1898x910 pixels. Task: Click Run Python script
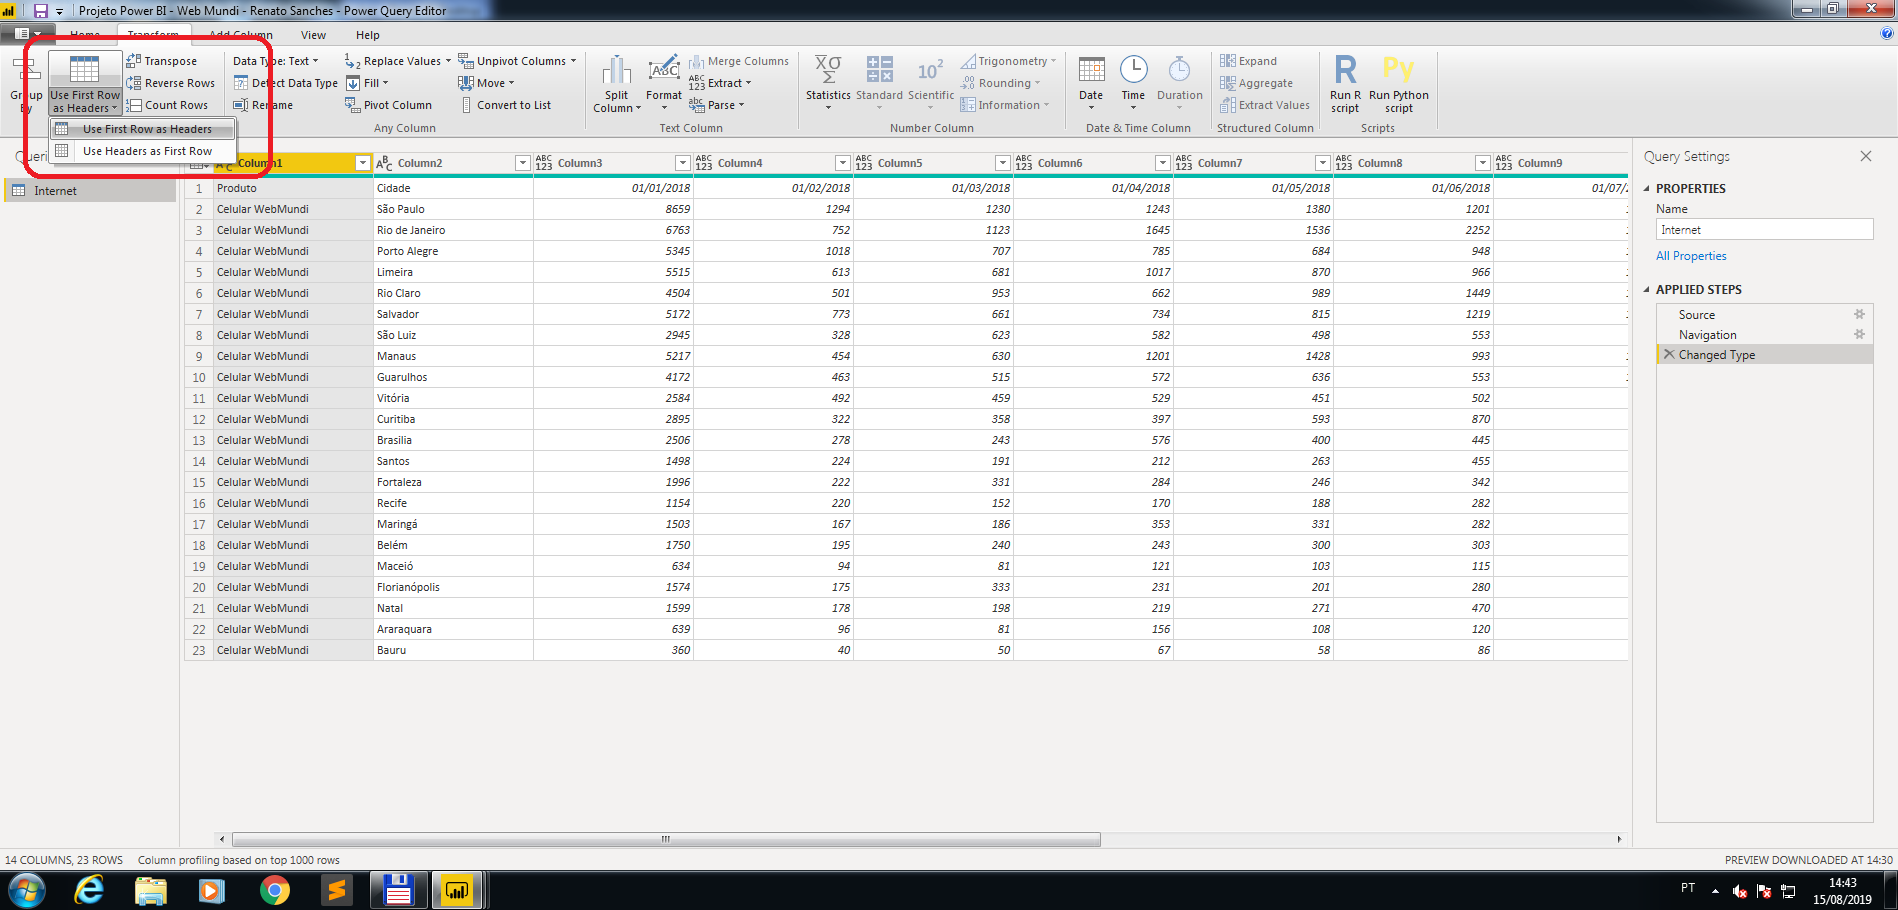1399,84
